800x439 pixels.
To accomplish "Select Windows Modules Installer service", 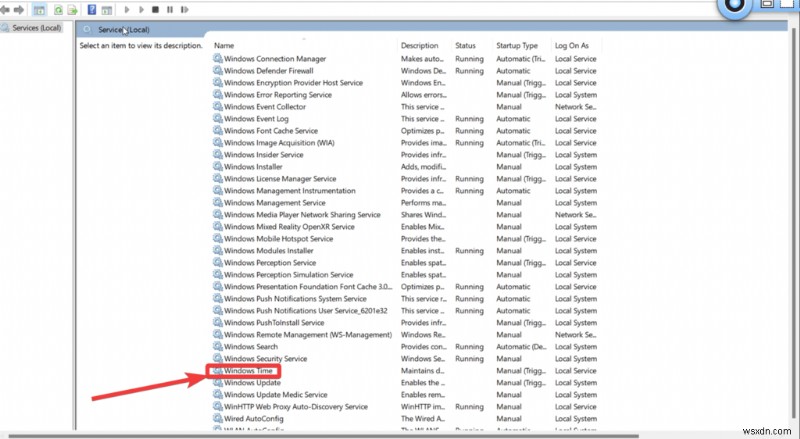I will coord(268,251).
